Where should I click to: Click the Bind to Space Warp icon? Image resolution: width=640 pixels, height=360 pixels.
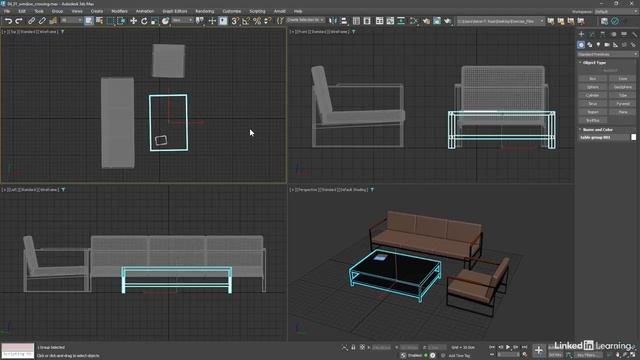(53, 20)
